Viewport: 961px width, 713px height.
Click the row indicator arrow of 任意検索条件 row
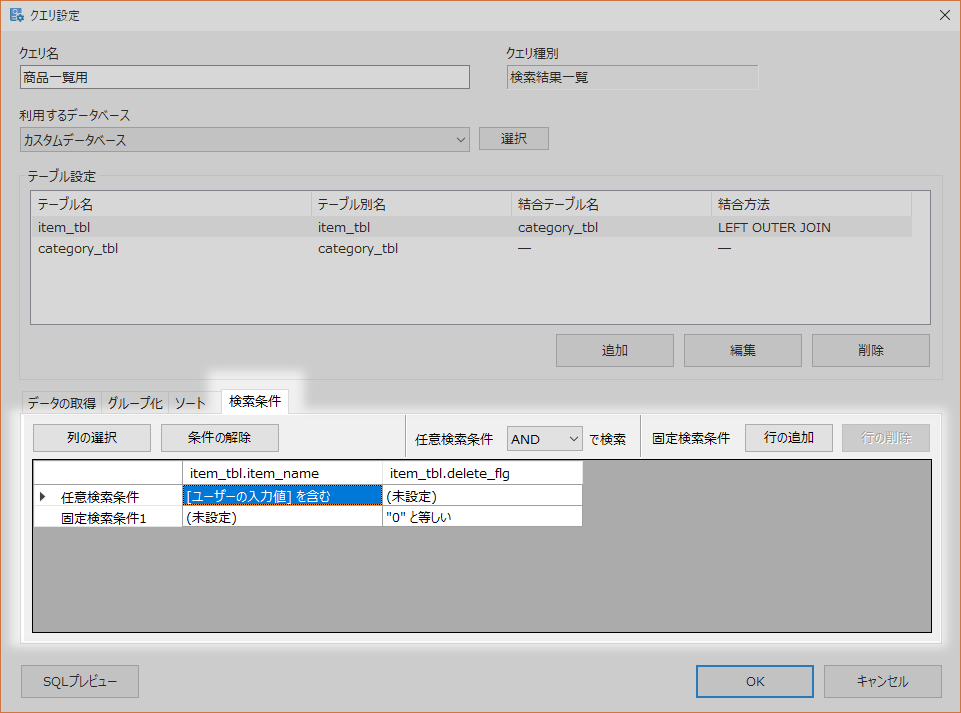coord(42,496)
